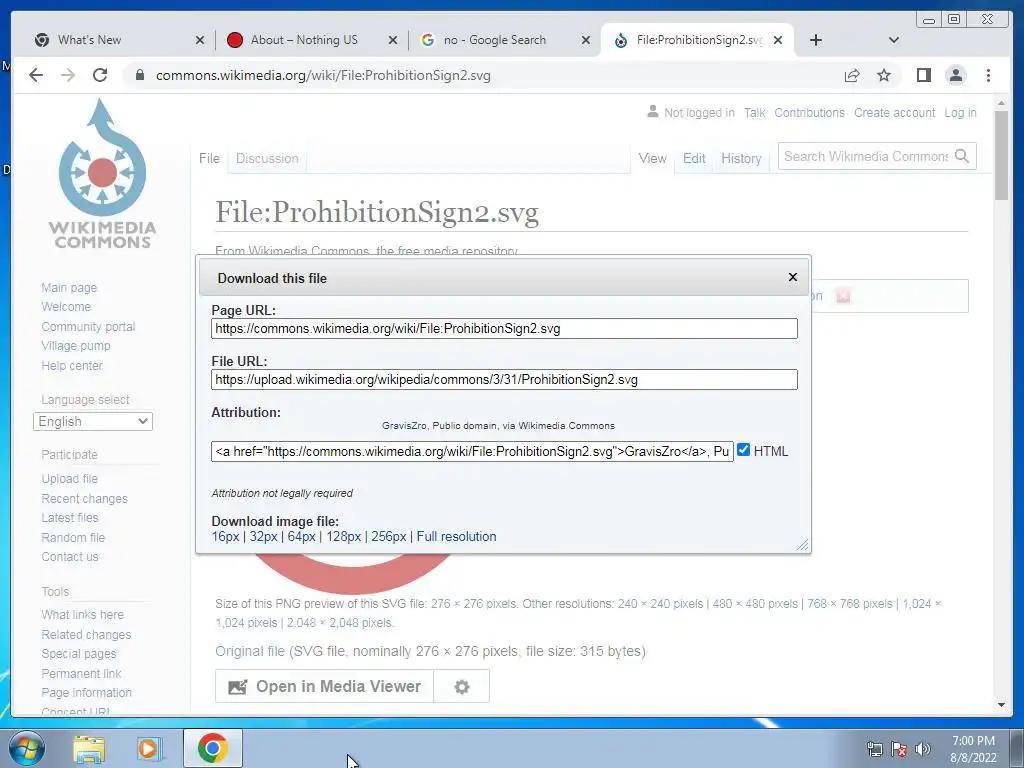Click the search magnifier icon
The image size is (1024, 768).
coord(962,156)
